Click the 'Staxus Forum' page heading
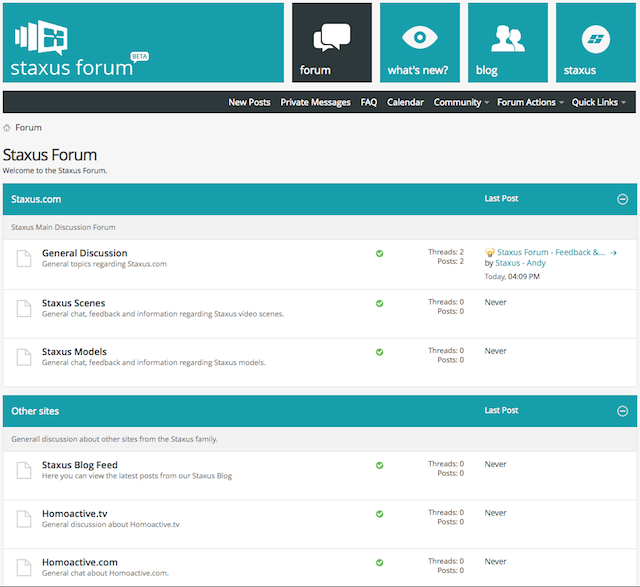The image size is (640, 587). tap(50, 155)
